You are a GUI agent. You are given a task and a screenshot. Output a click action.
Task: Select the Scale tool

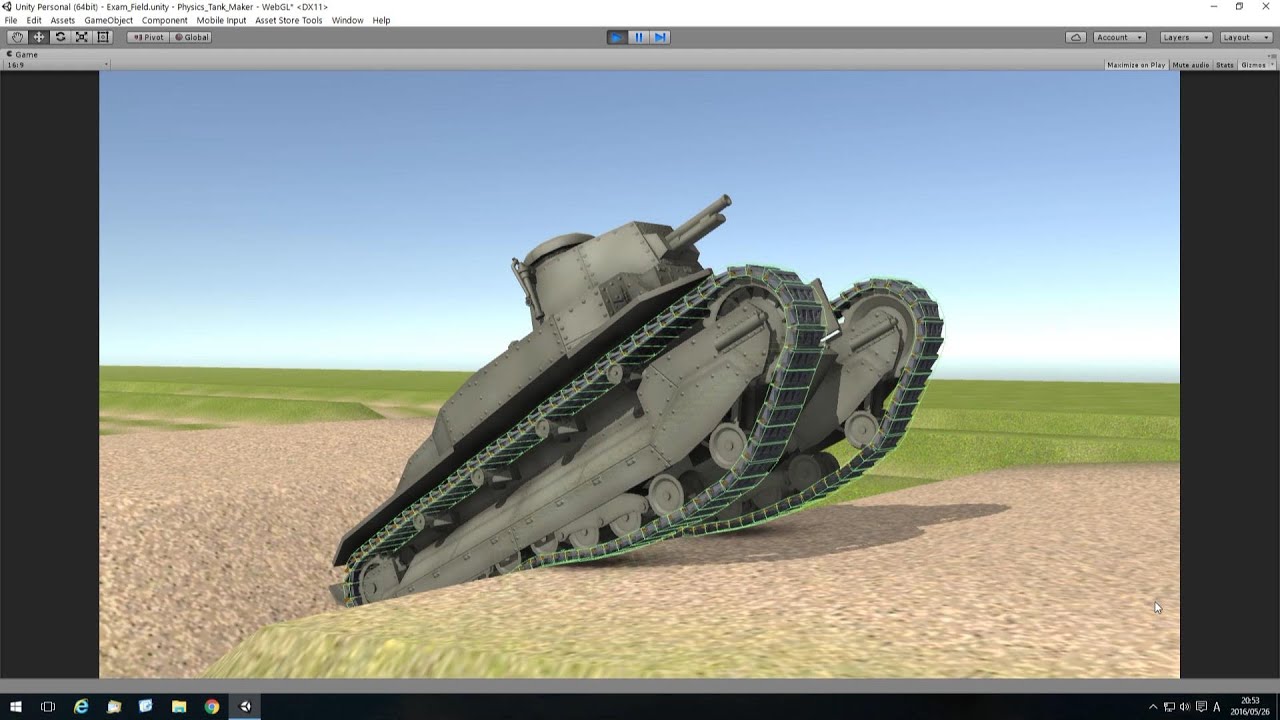(x=82, y=37)
